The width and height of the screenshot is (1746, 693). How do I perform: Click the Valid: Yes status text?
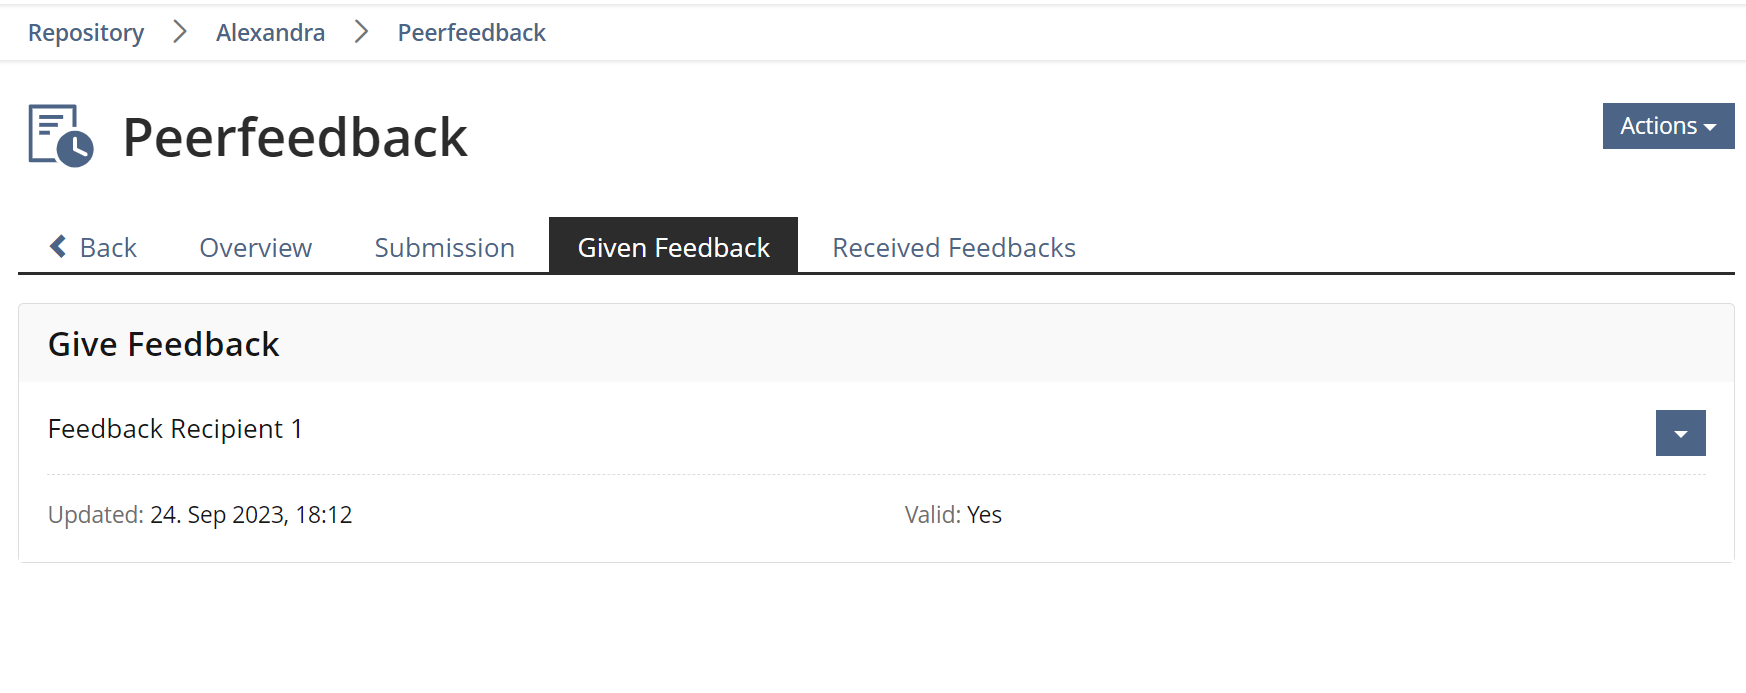953,515
